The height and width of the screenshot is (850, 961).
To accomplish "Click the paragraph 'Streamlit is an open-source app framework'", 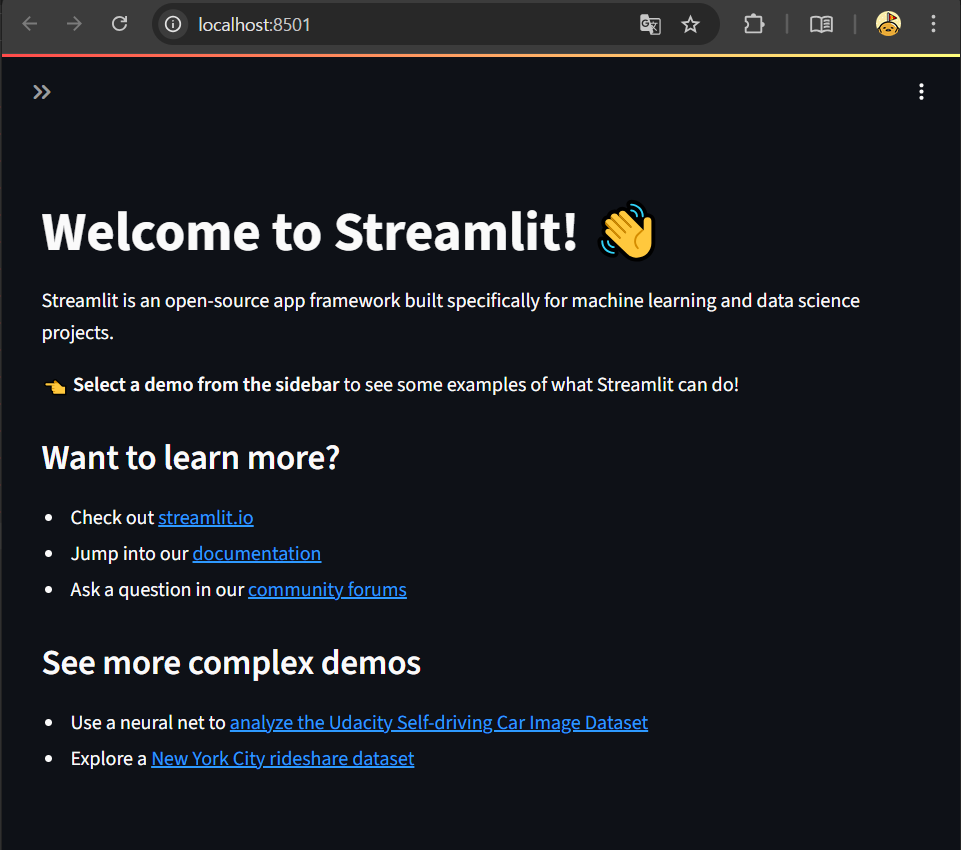I will 450,316.
